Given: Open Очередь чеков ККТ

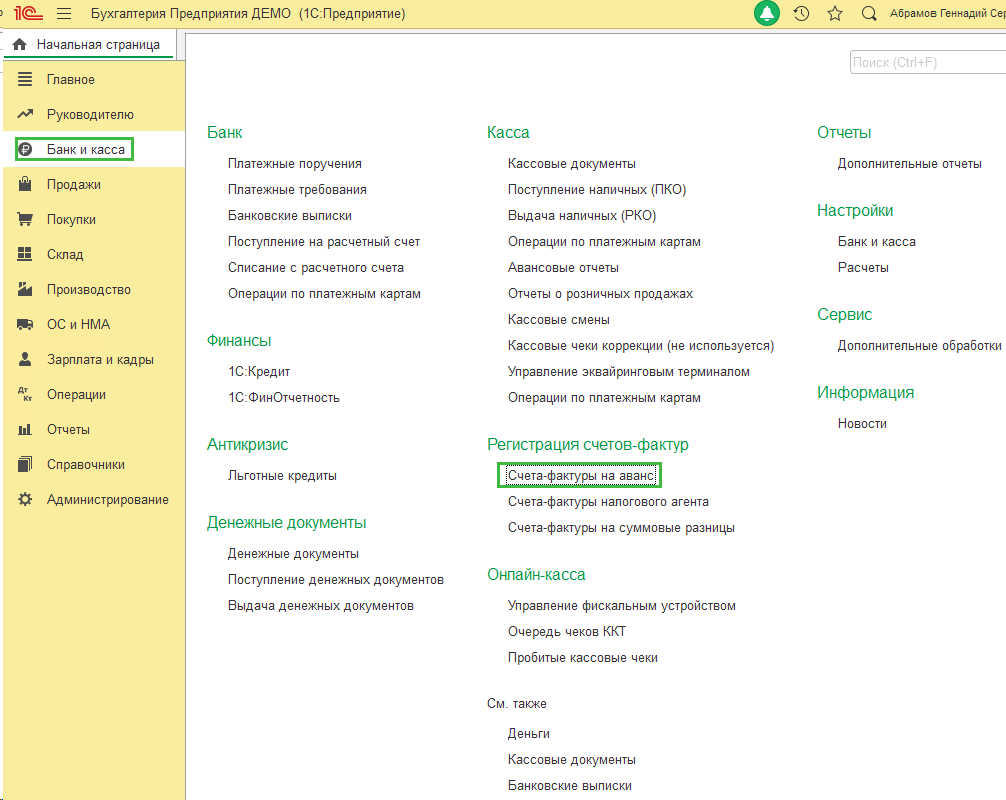Looking at the screenshot, I should [567, 632].
